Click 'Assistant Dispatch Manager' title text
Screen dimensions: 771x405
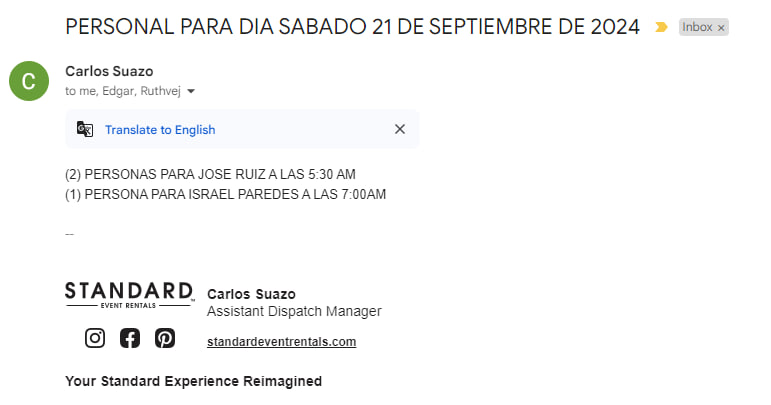[294, 312]
